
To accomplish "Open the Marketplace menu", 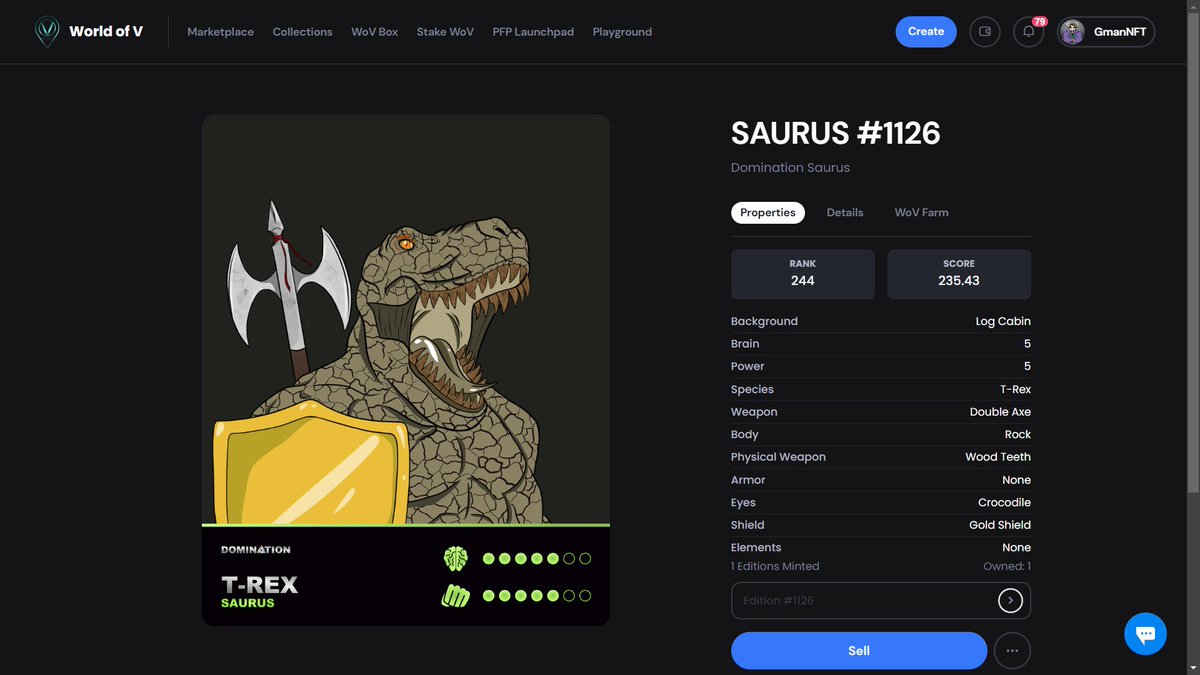I will (x=220, y=32).
